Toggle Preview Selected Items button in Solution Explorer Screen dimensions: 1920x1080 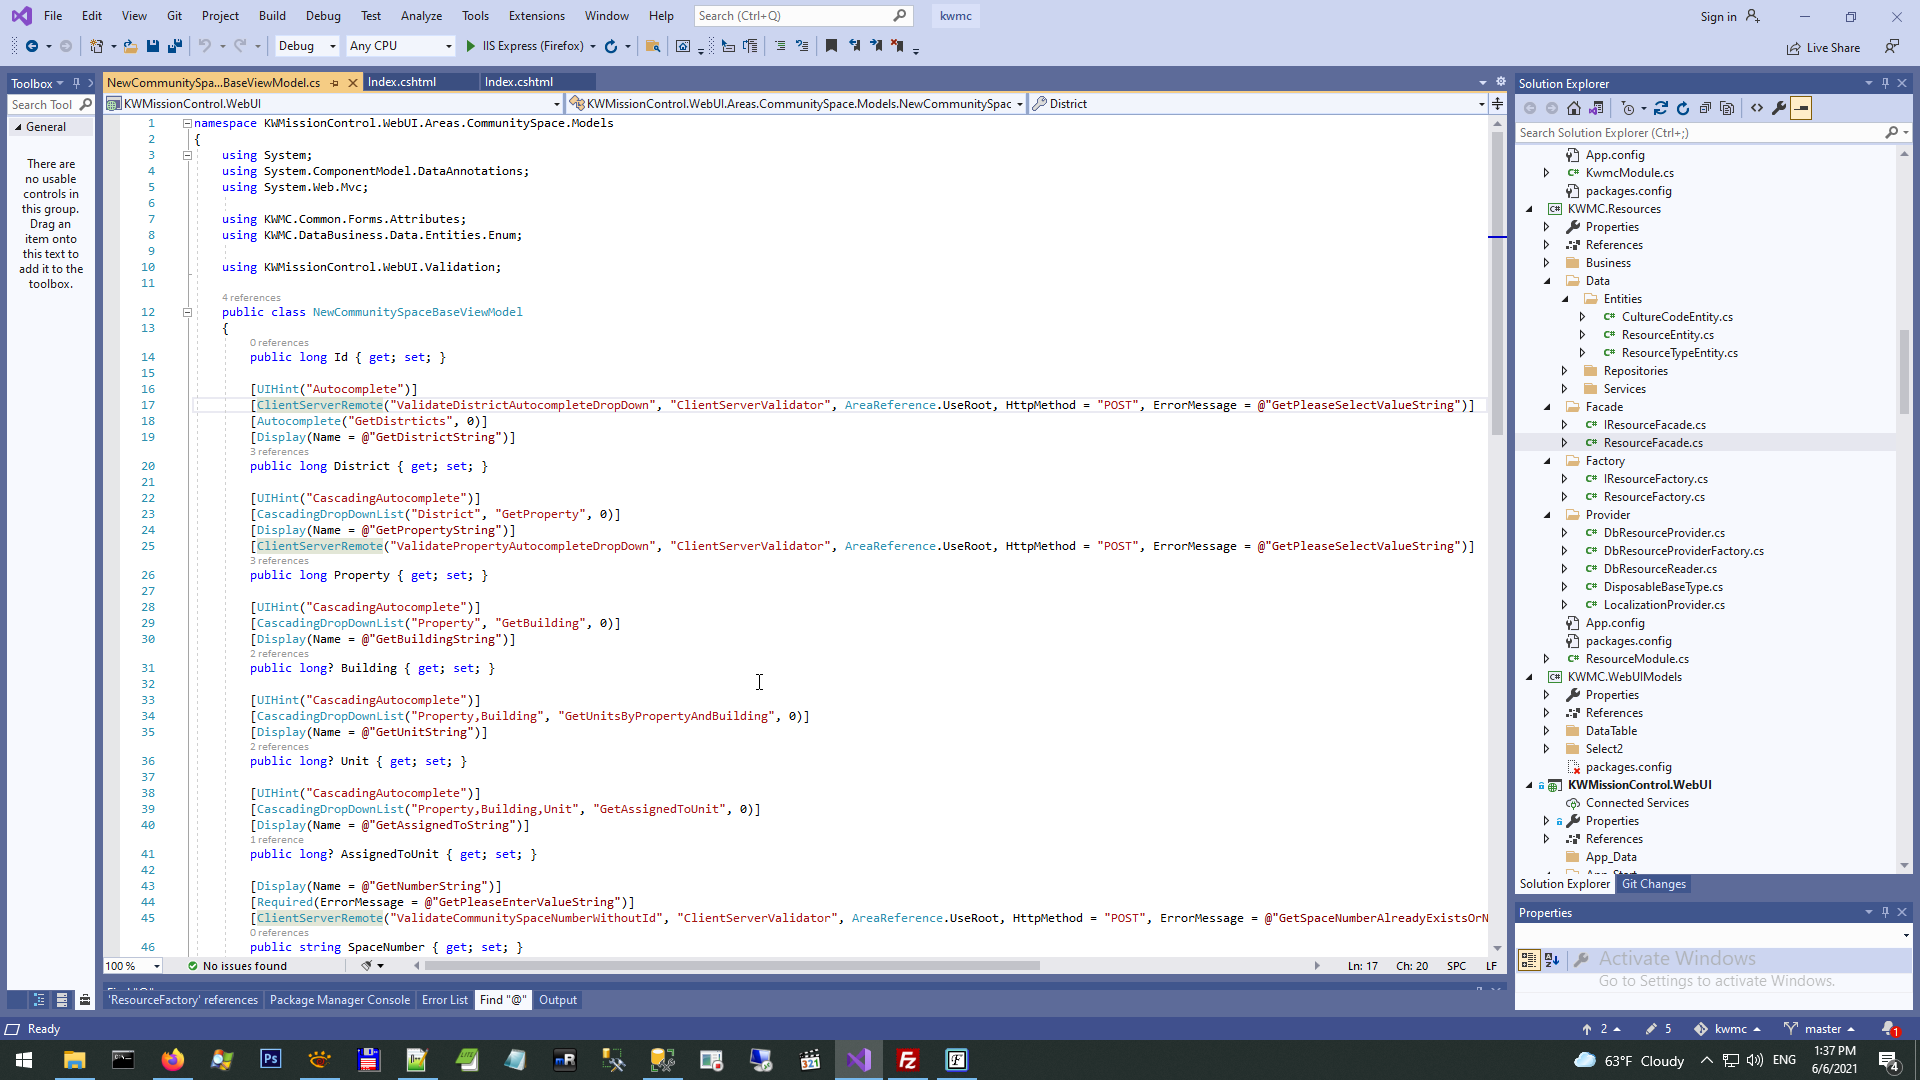pyautogui.click(x=1801, y=108)
